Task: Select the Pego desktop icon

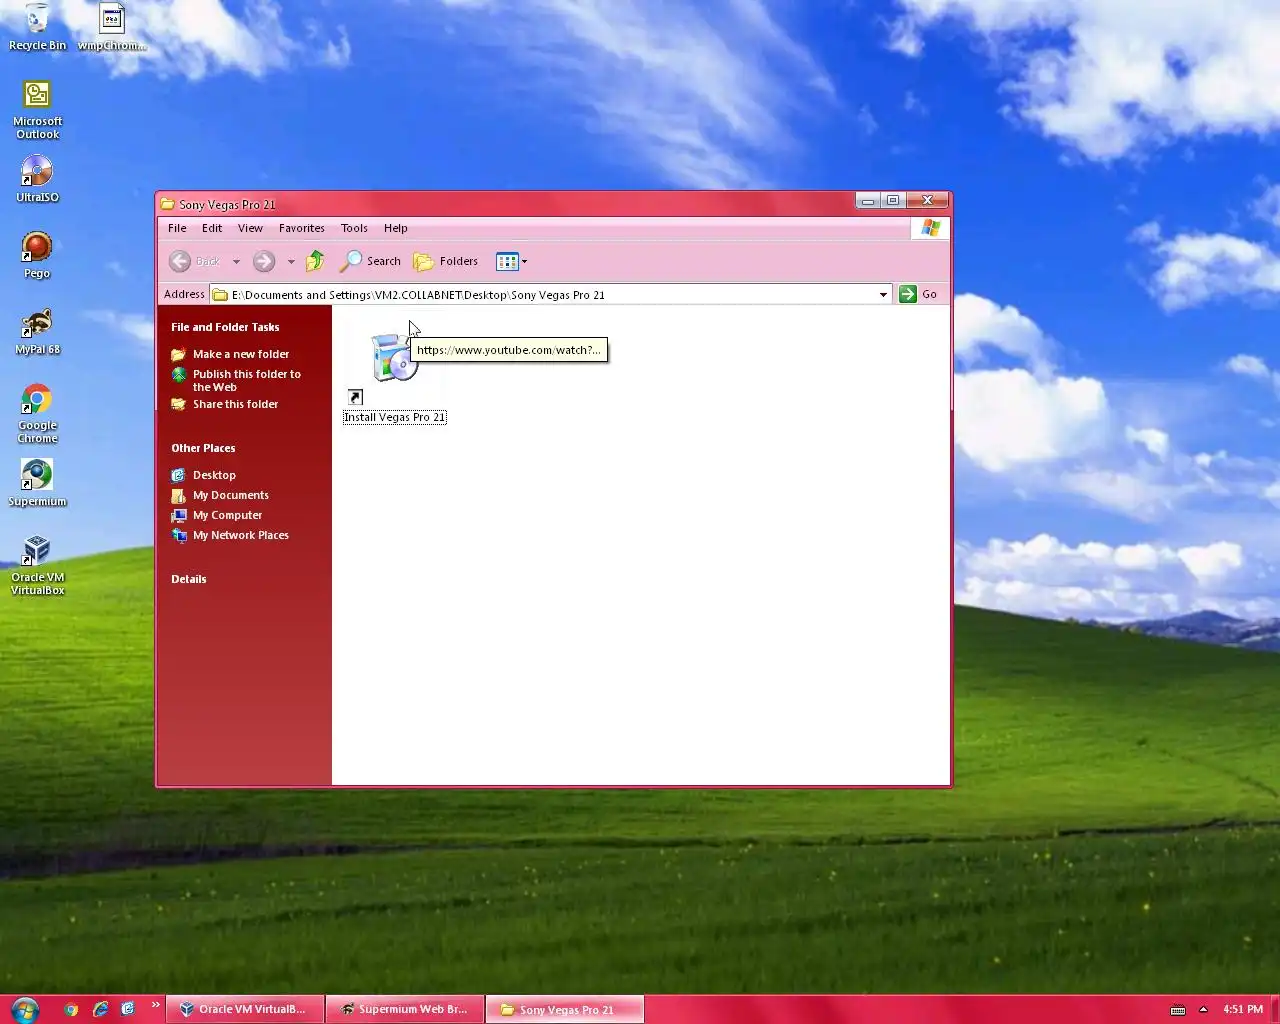Action: (x=37, y=255)
